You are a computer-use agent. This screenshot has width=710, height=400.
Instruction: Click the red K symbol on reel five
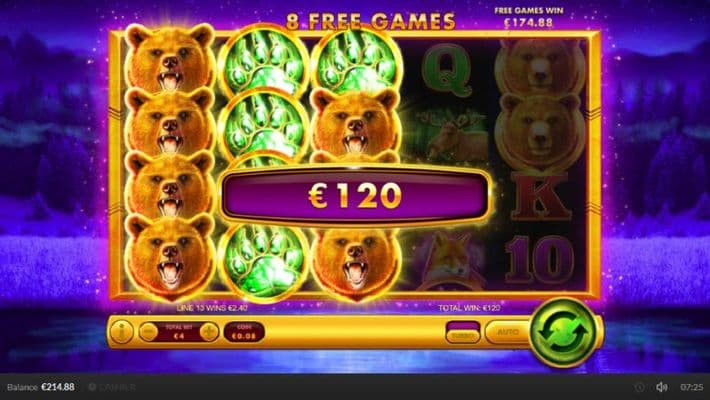(x=541, y=196)
